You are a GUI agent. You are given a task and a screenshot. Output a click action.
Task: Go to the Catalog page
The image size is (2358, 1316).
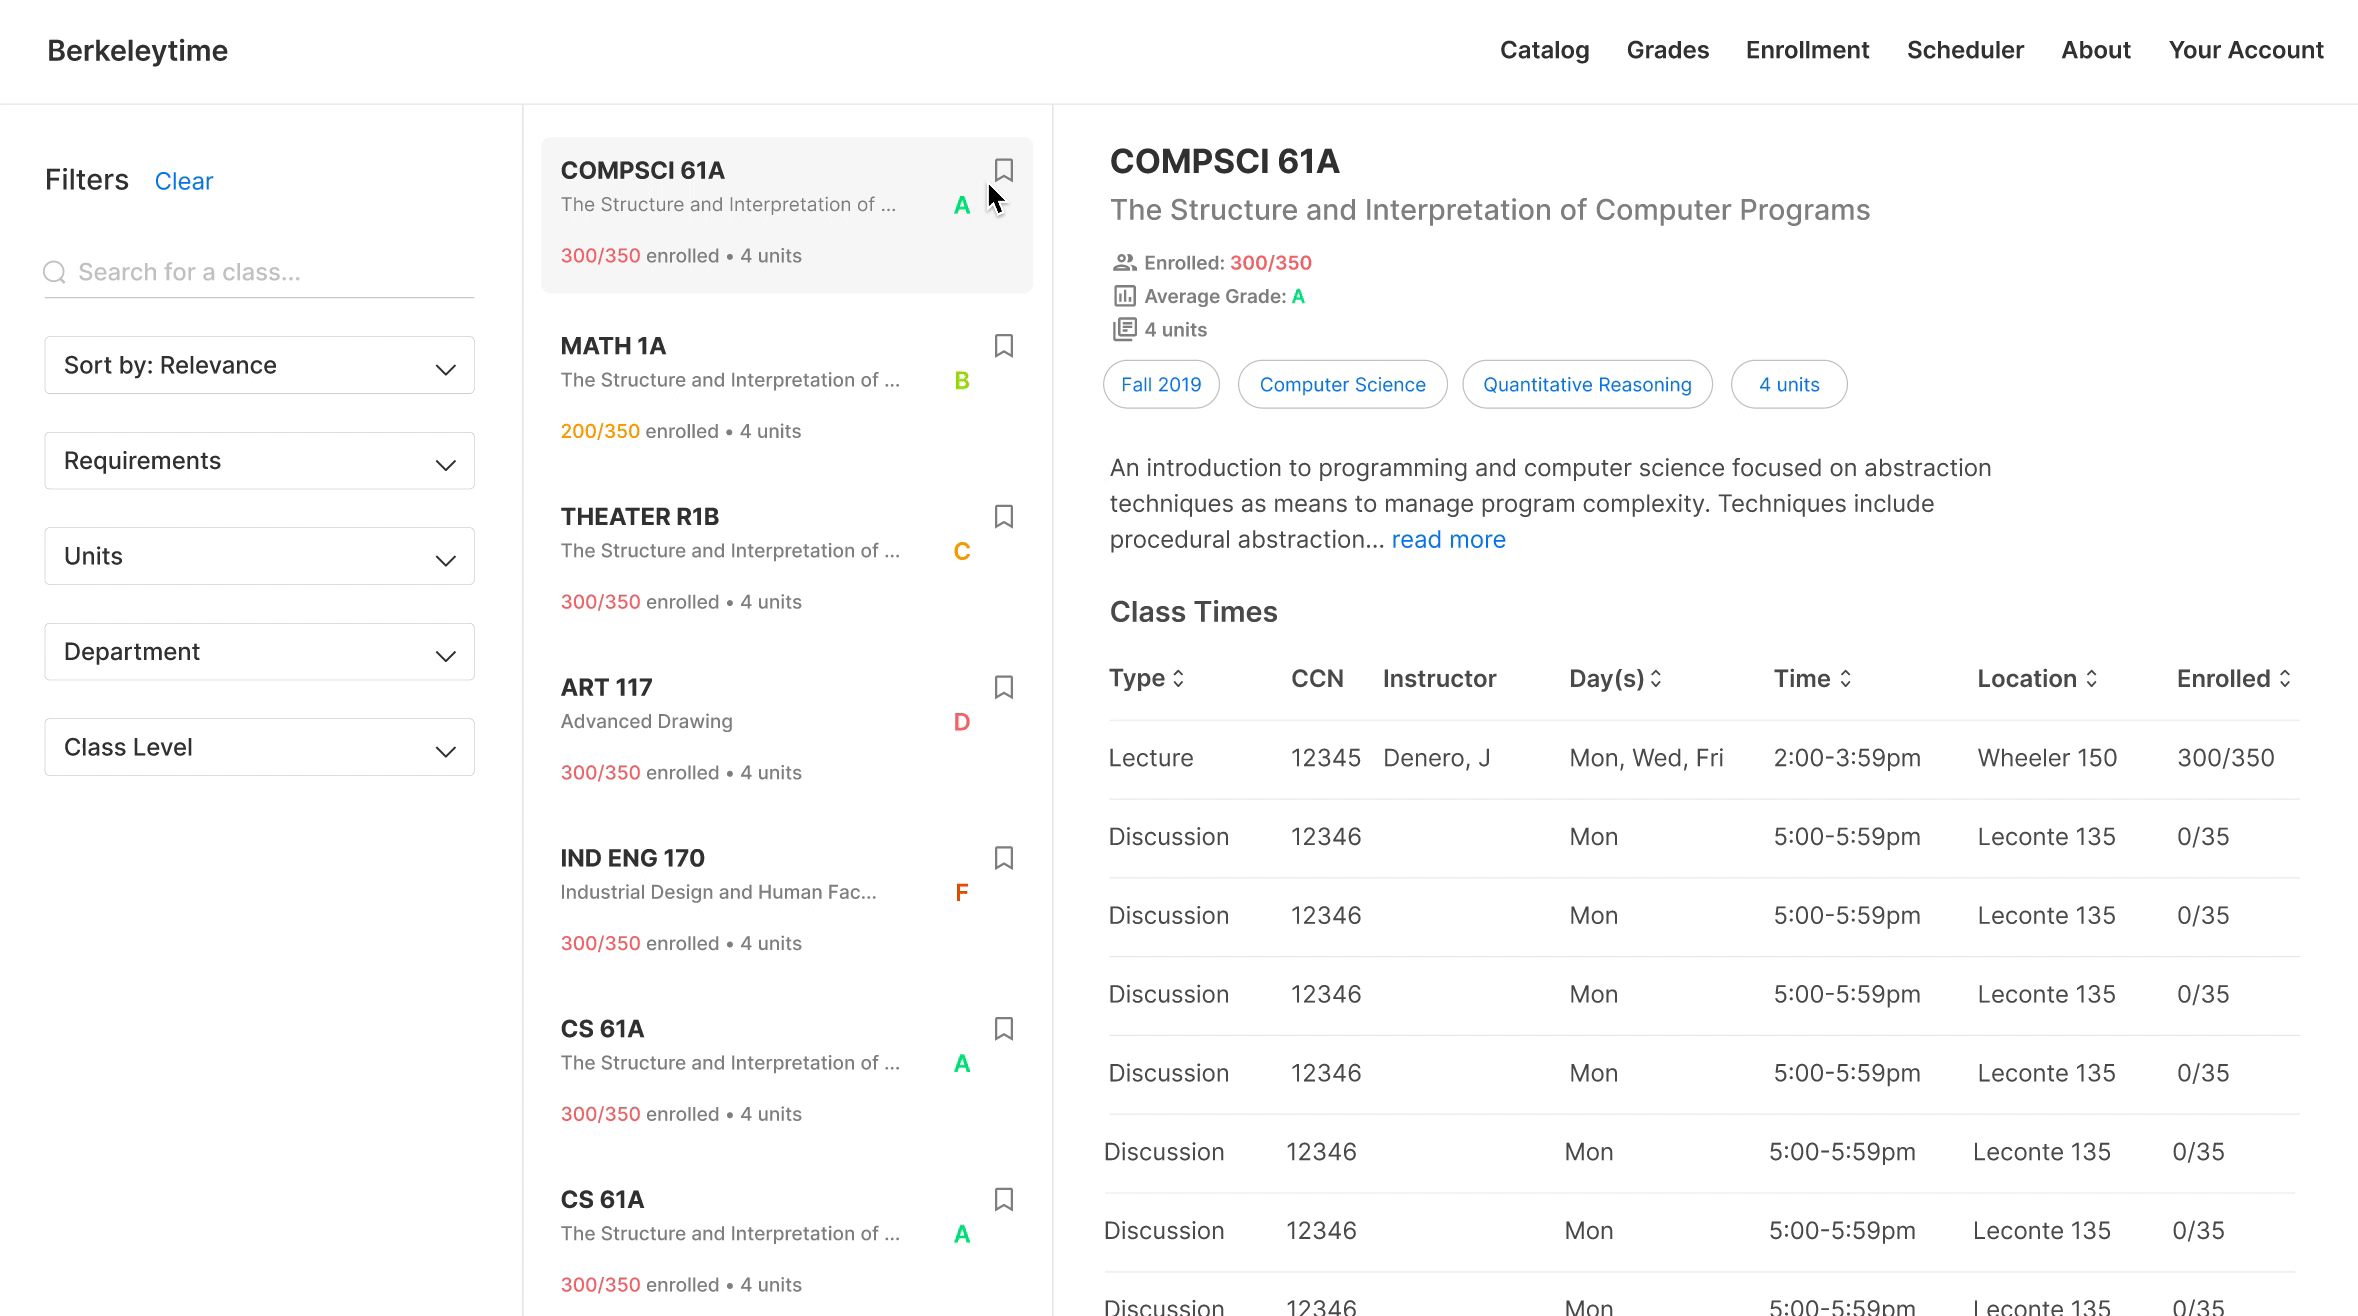click(1544, 50)
